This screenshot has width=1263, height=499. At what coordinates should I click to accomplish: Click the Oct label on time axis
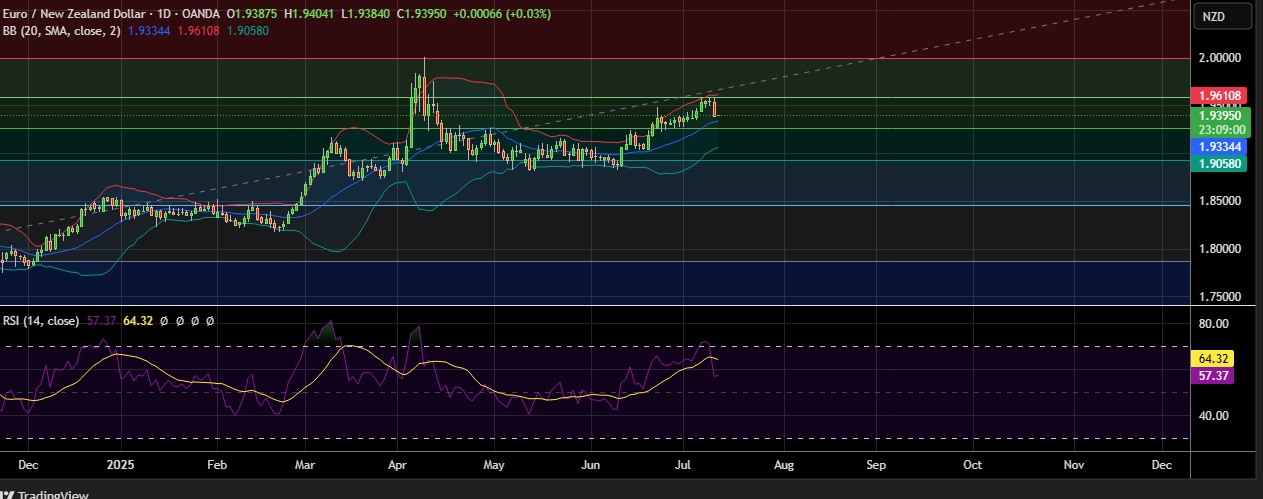click(x=971, y=465)
